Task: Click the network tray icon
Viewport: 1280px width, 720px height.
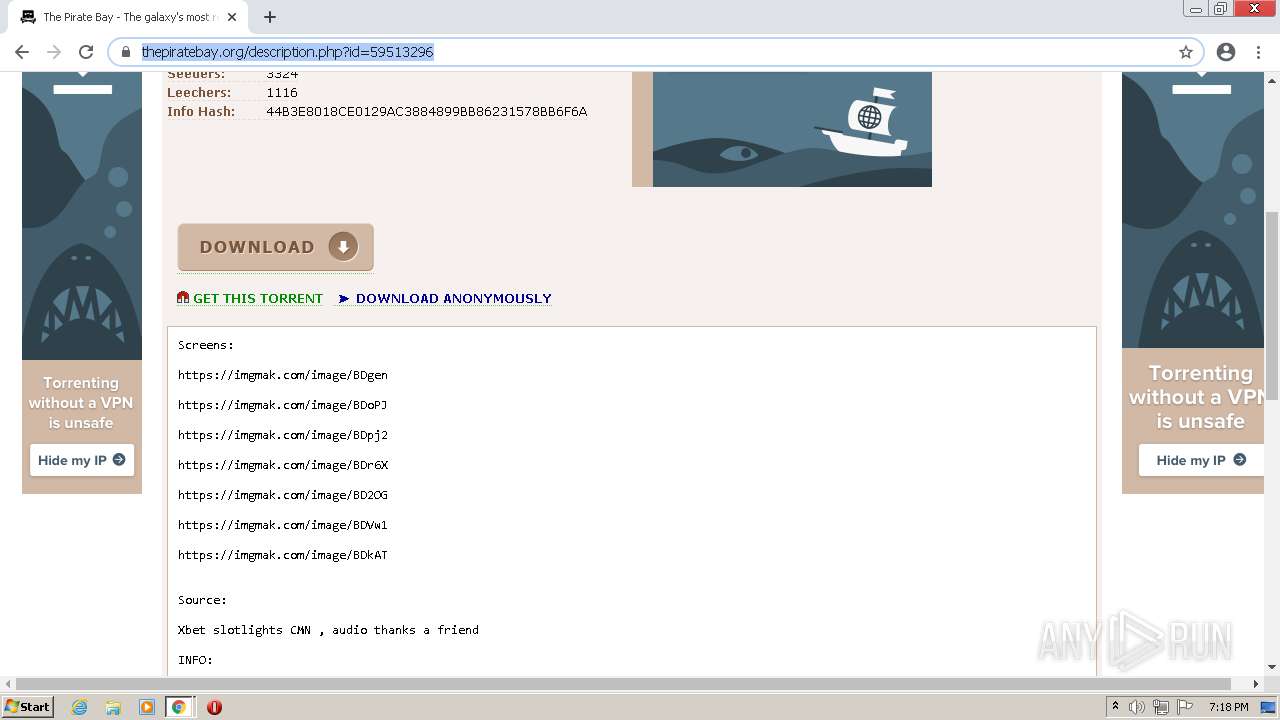Action: click(1161, 707)
